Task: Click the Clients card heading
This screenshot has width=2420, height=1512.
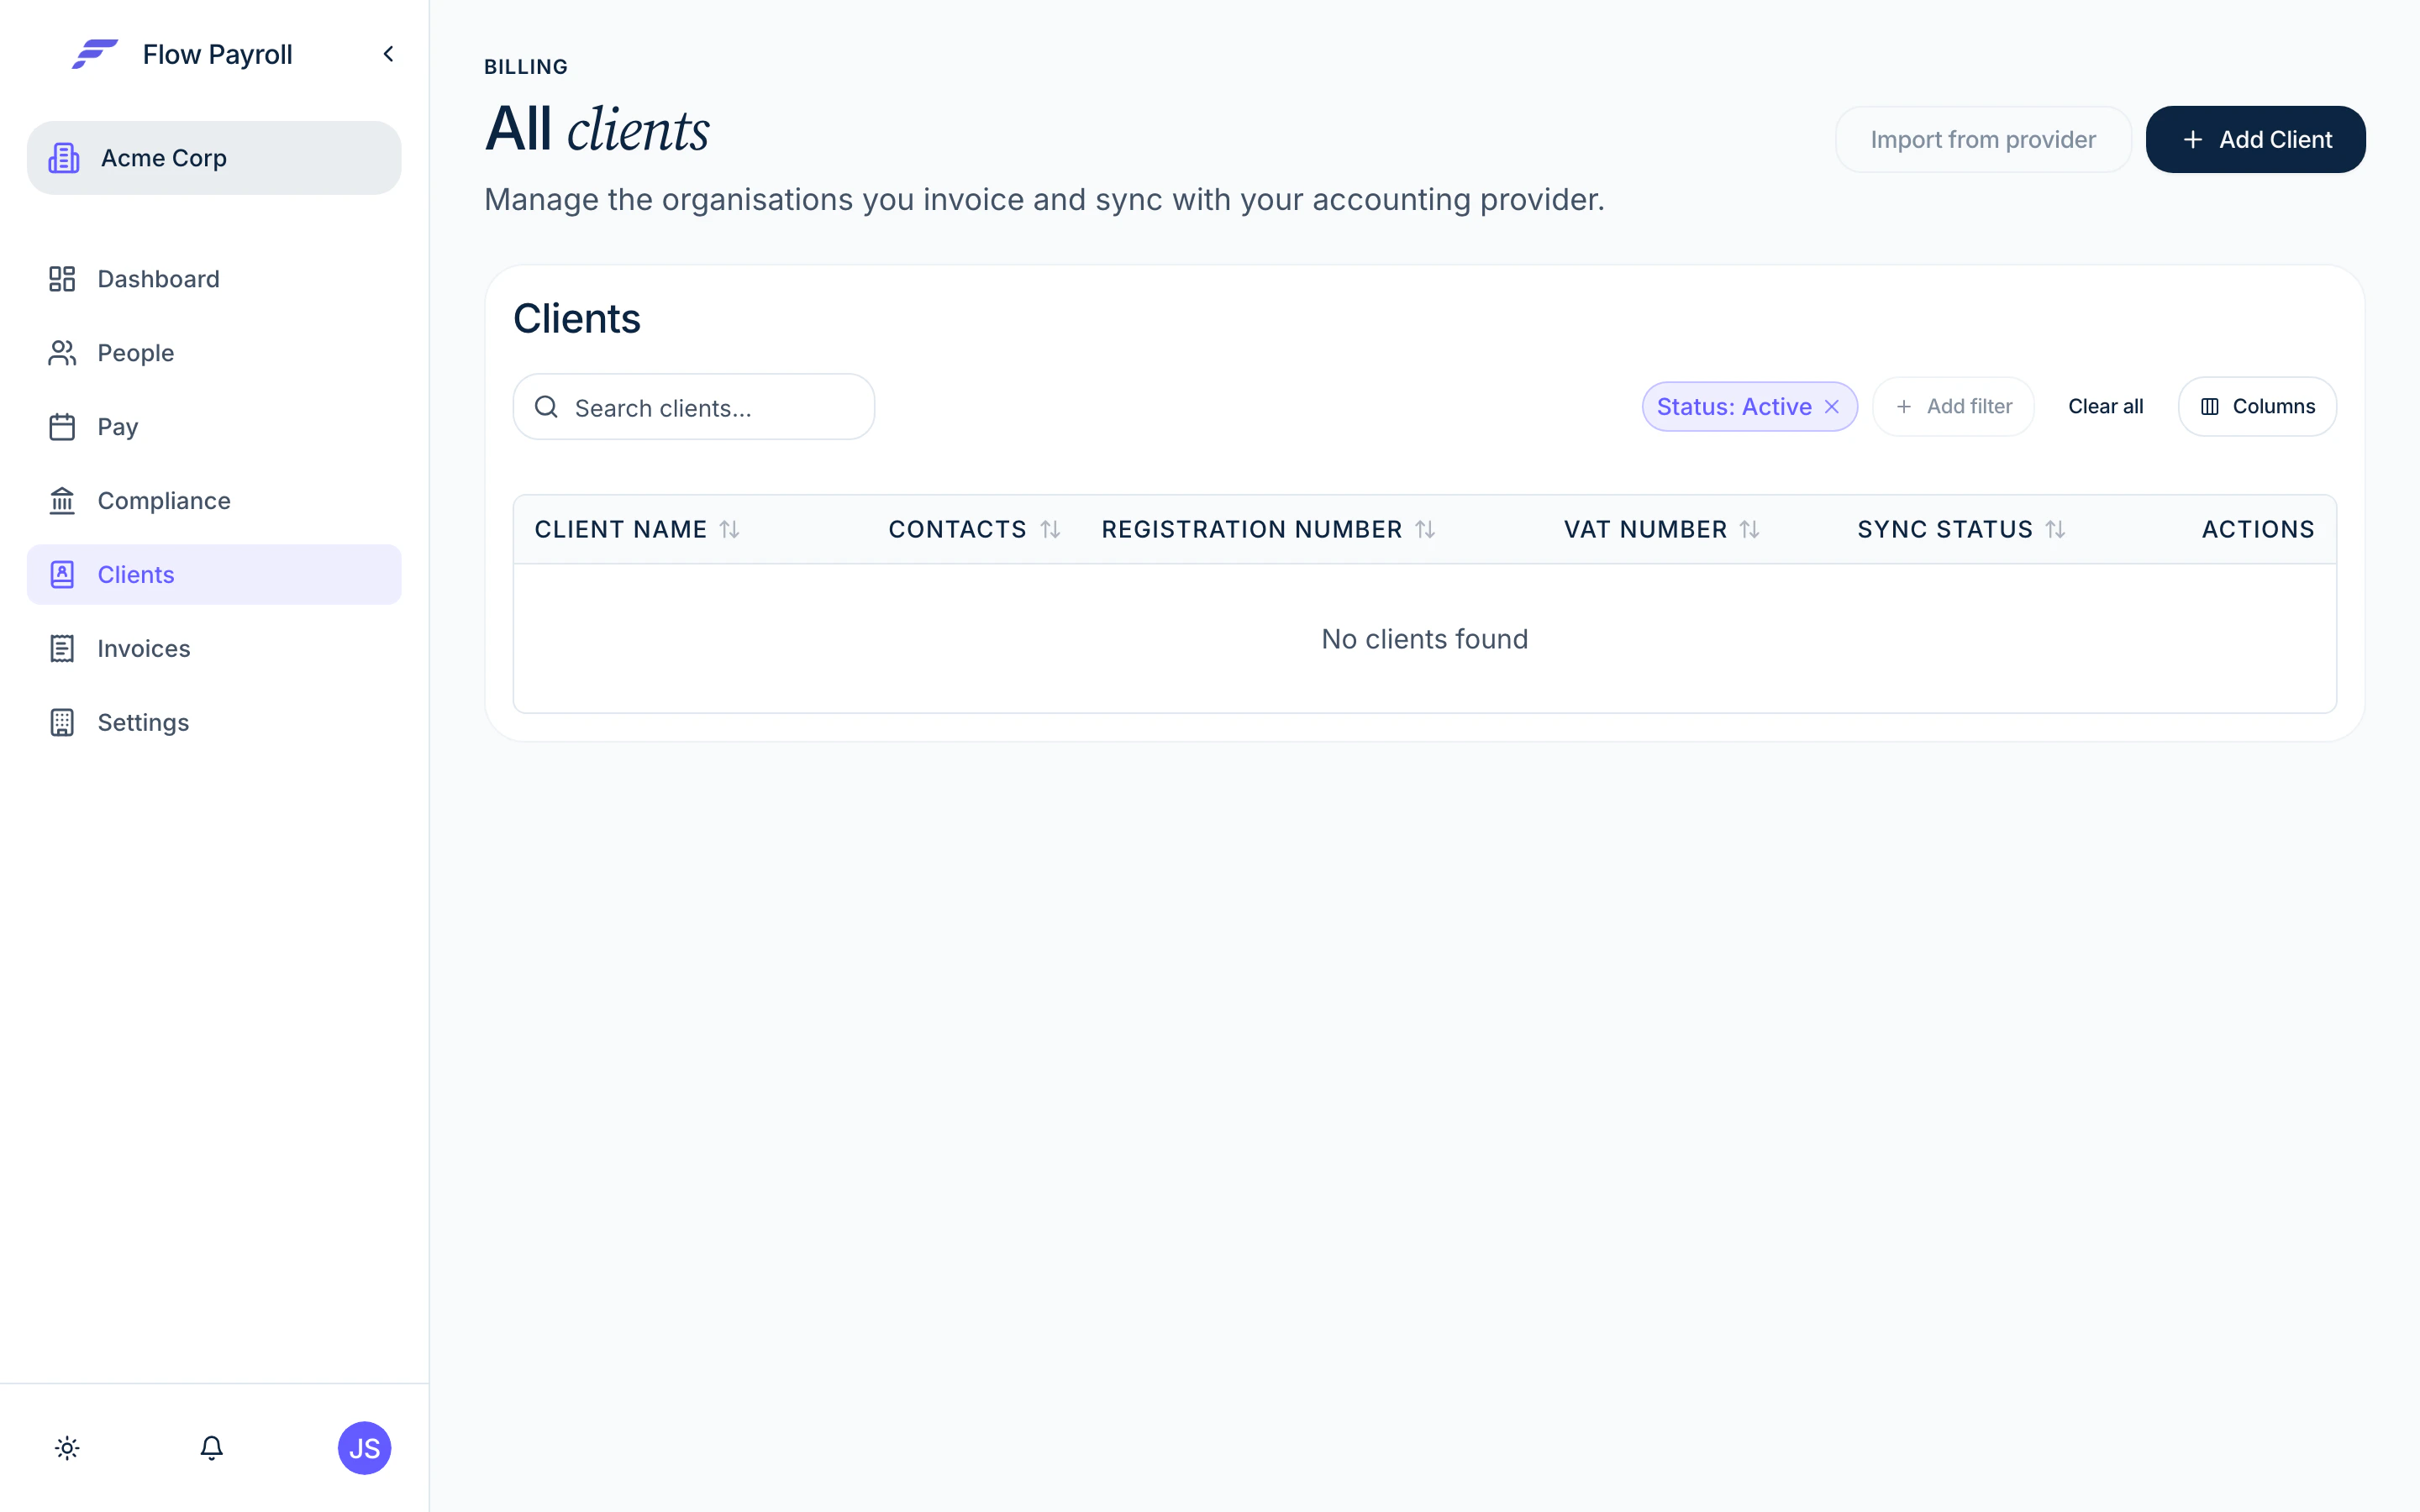Action: 577,319
